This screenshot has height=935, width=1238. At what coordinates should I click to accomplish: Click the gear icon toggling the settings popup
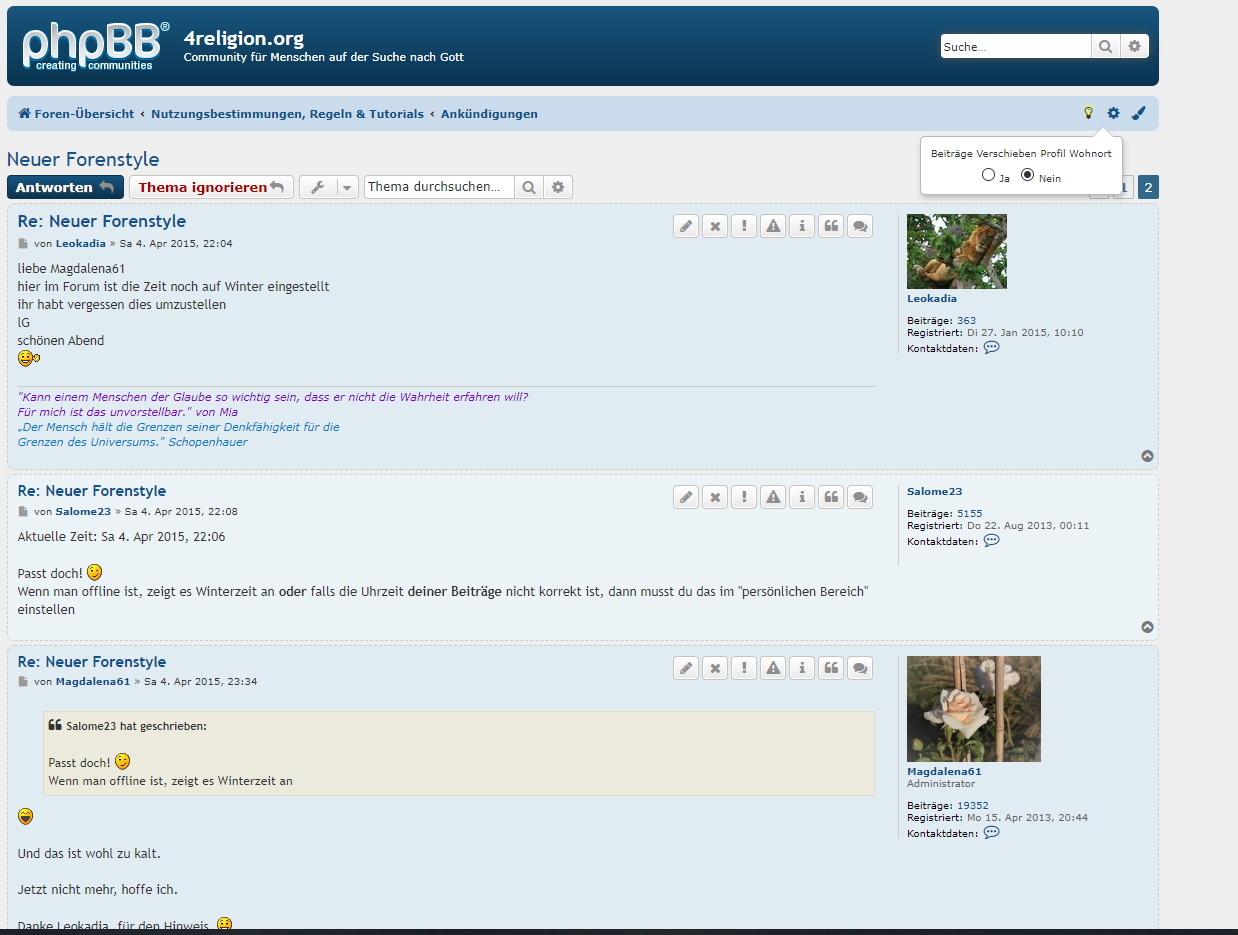[1113, 113]
